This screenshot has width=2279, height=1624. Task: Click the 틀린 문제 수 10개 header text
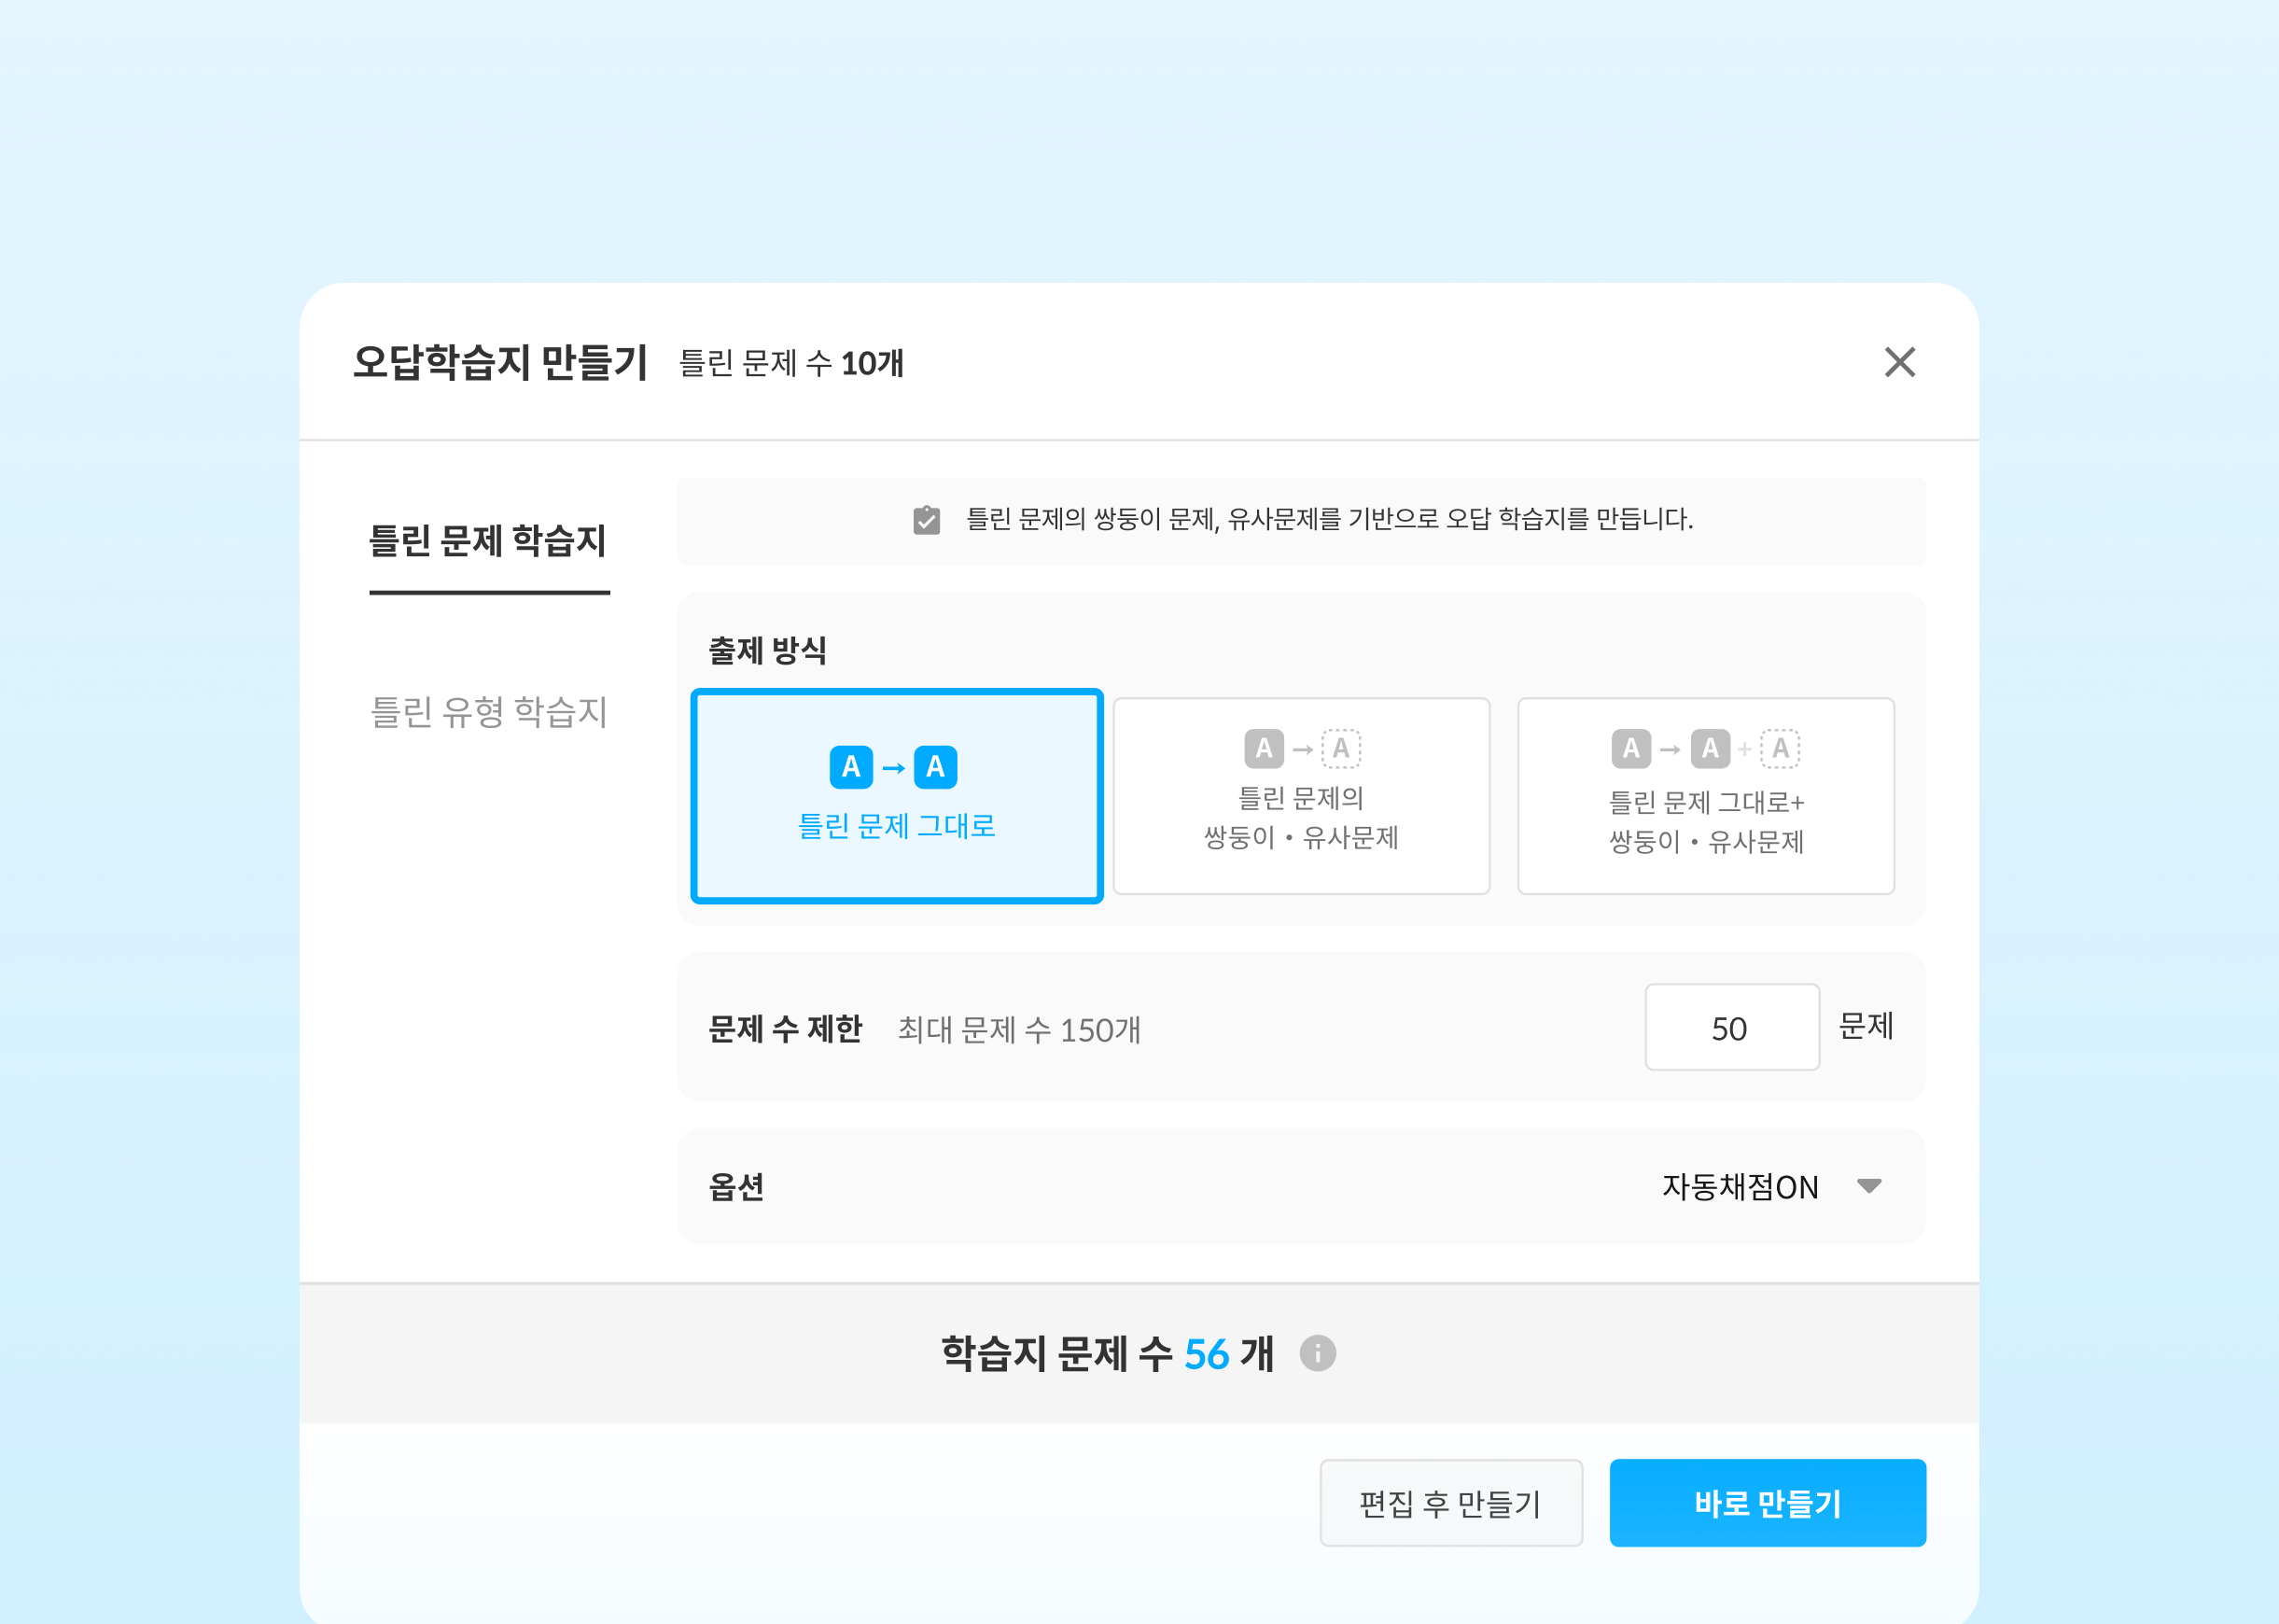[x=791, y=363]
